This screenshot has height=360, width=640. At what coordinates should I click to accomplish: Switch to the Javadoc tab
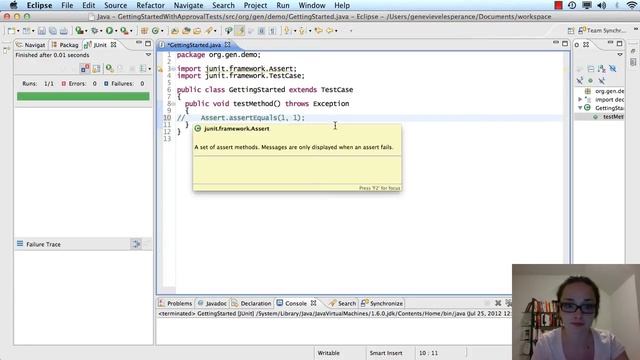pyautogui.click(x=212, y=303)
